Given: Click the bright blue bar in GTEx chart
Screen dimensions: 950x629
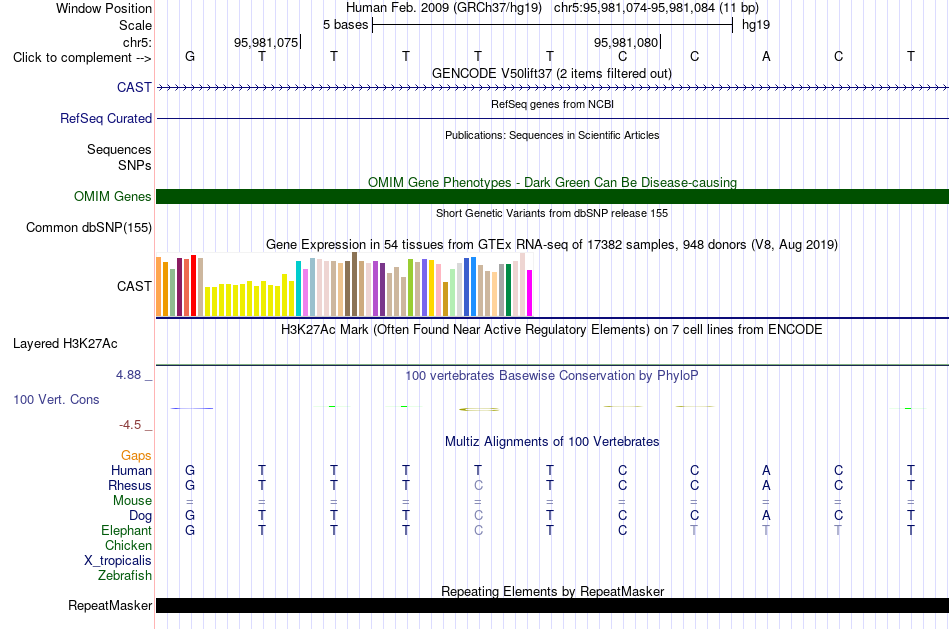Looking at the screenshot, I should pos(473,287).
